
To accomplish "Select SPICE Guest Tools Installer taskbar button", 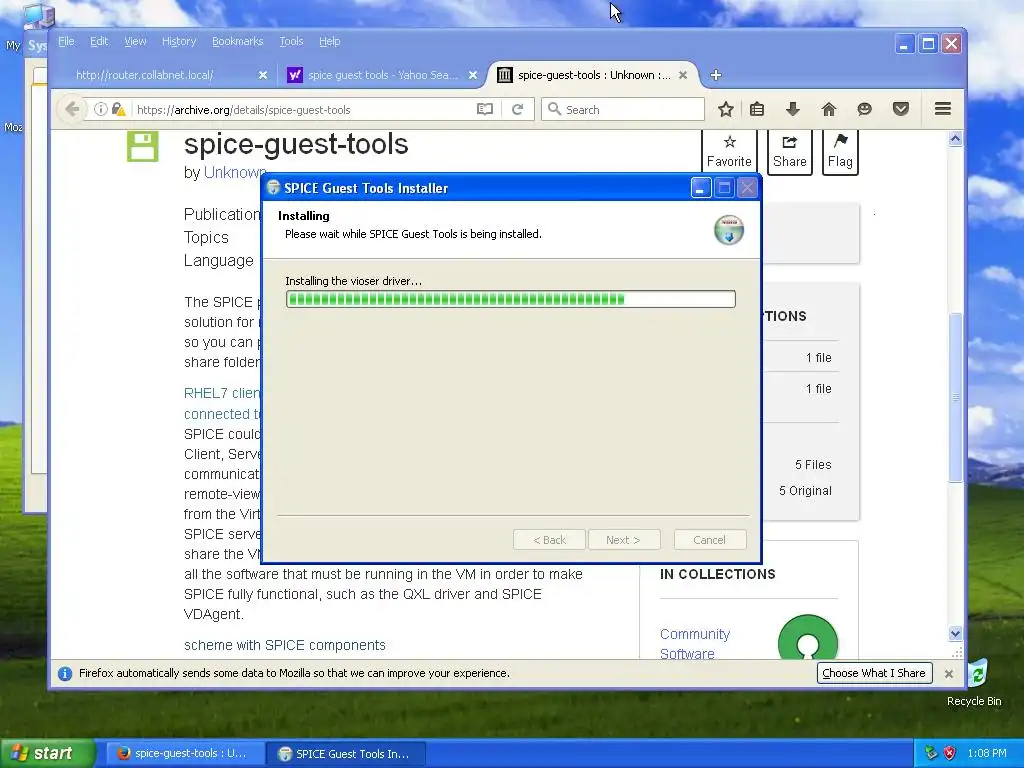I will click(346, 754).
